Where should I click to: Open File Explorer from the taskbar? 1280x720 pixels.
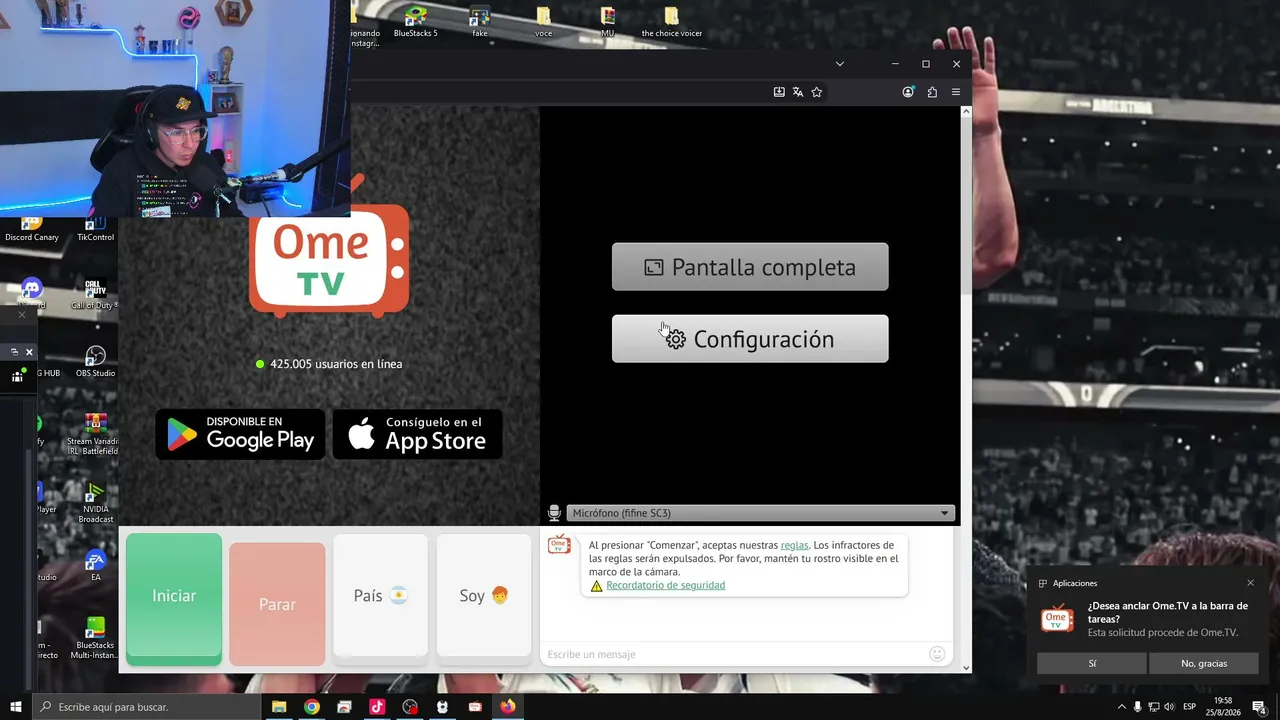click(279, 707)
